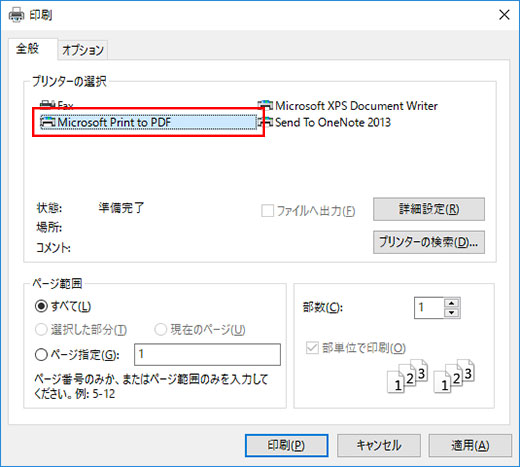This screenshot has height=467, width=520.
Task: Select the 現在のページ(U) radio button
Action: coord(160,330)
